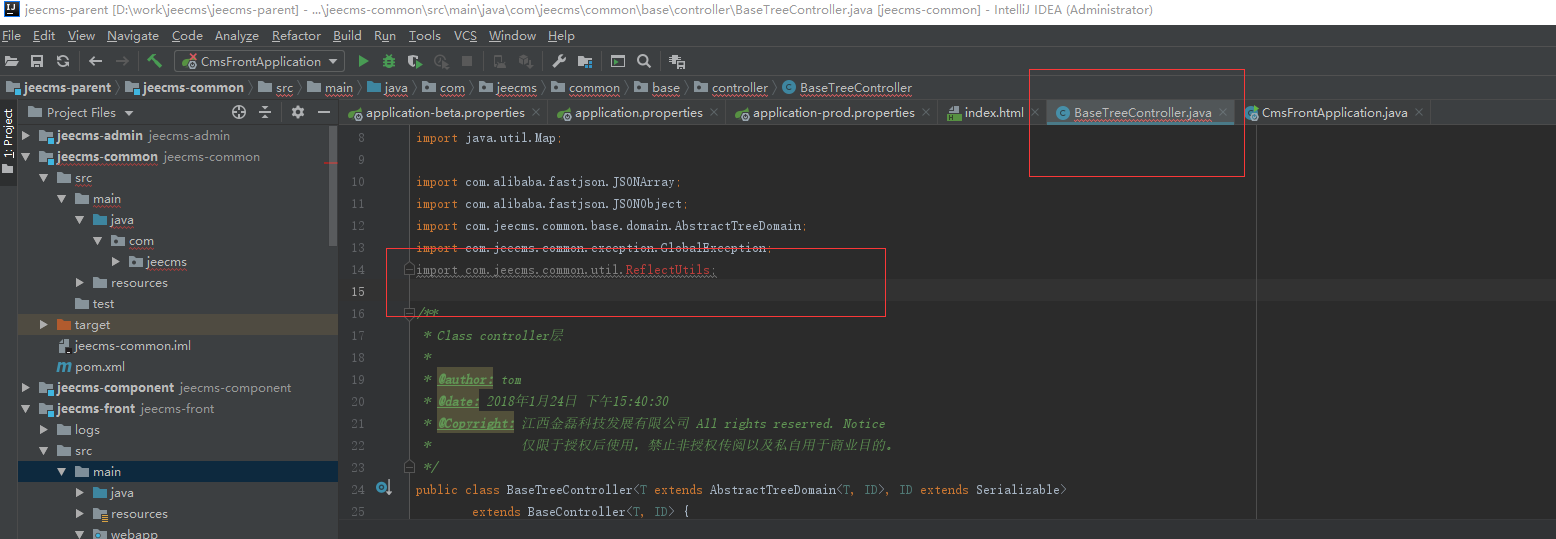Click the Synchronize refresh icon

click(63, 62)
